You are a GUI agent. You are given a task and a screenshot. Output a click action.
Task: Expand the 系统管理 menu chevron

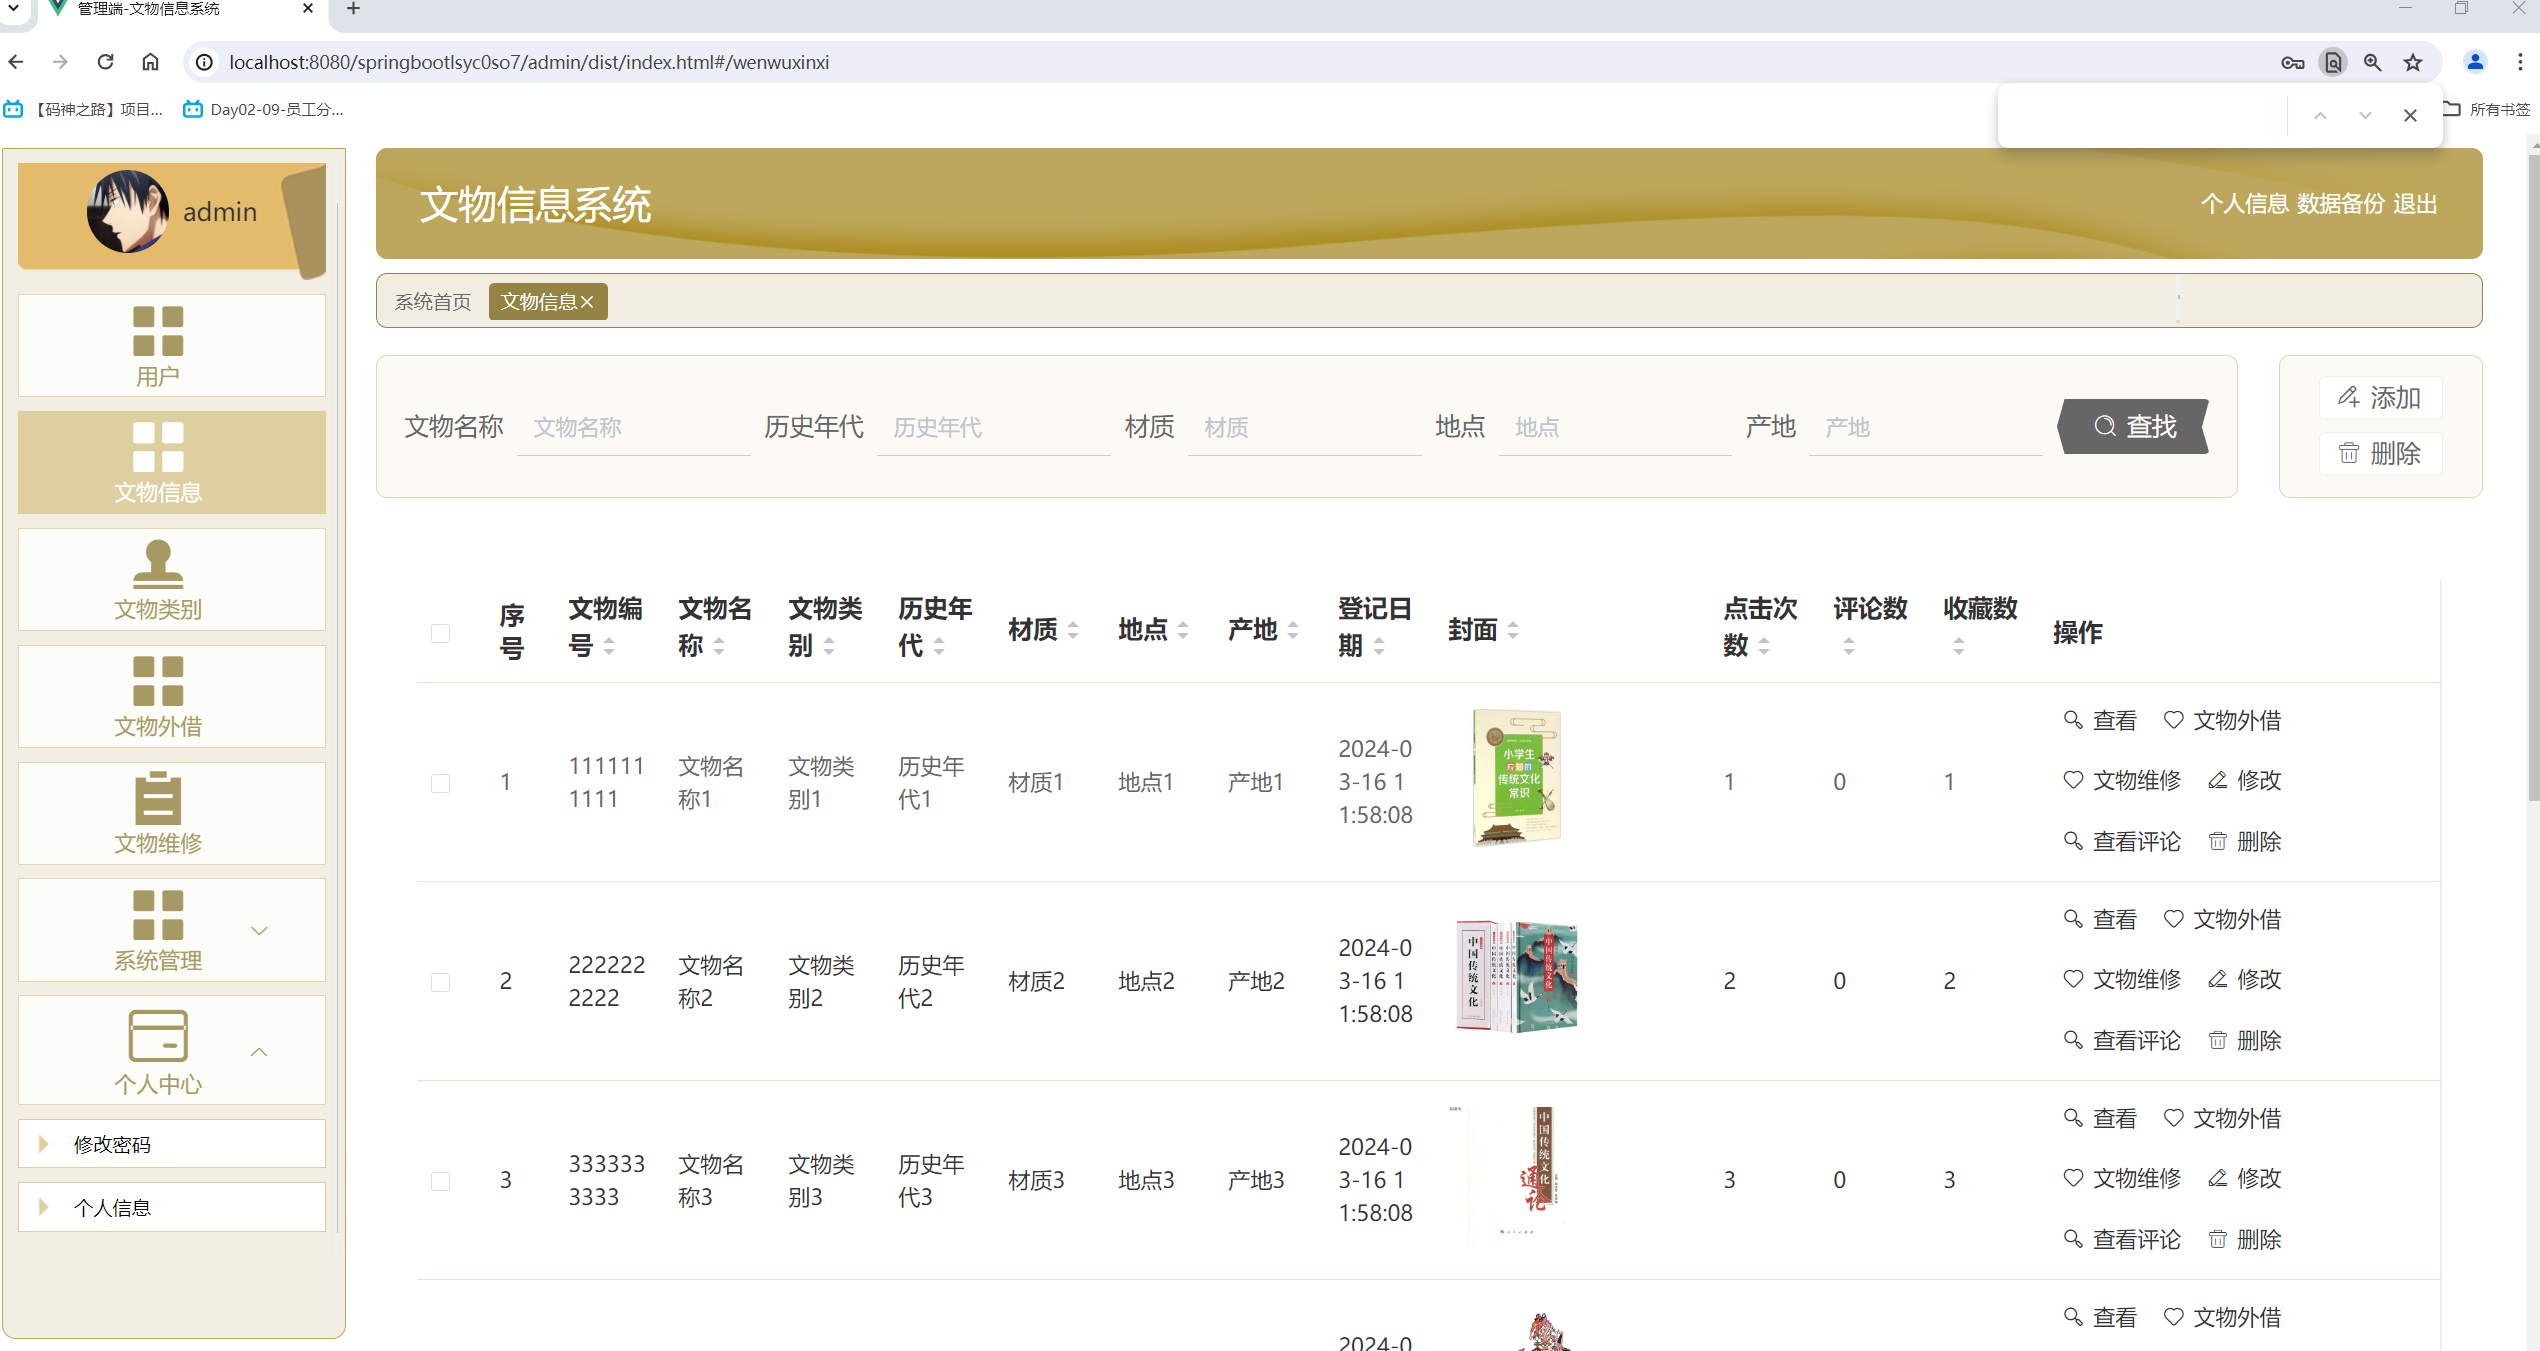259,931
